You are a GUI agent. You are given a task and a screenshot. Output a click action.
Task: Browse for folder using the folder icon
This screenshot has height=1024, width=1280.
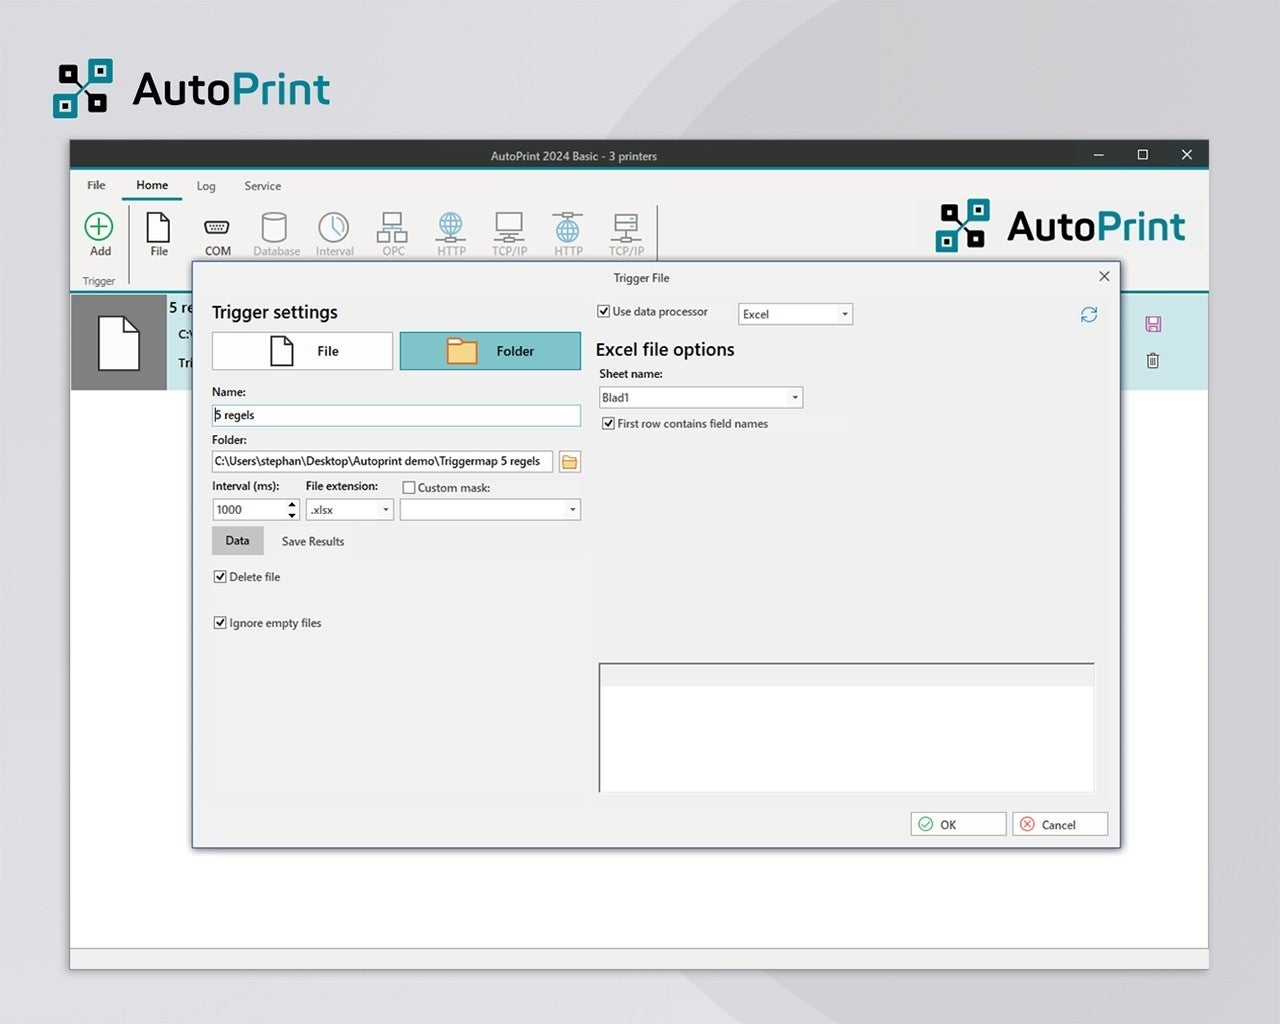tap(569, 462)
